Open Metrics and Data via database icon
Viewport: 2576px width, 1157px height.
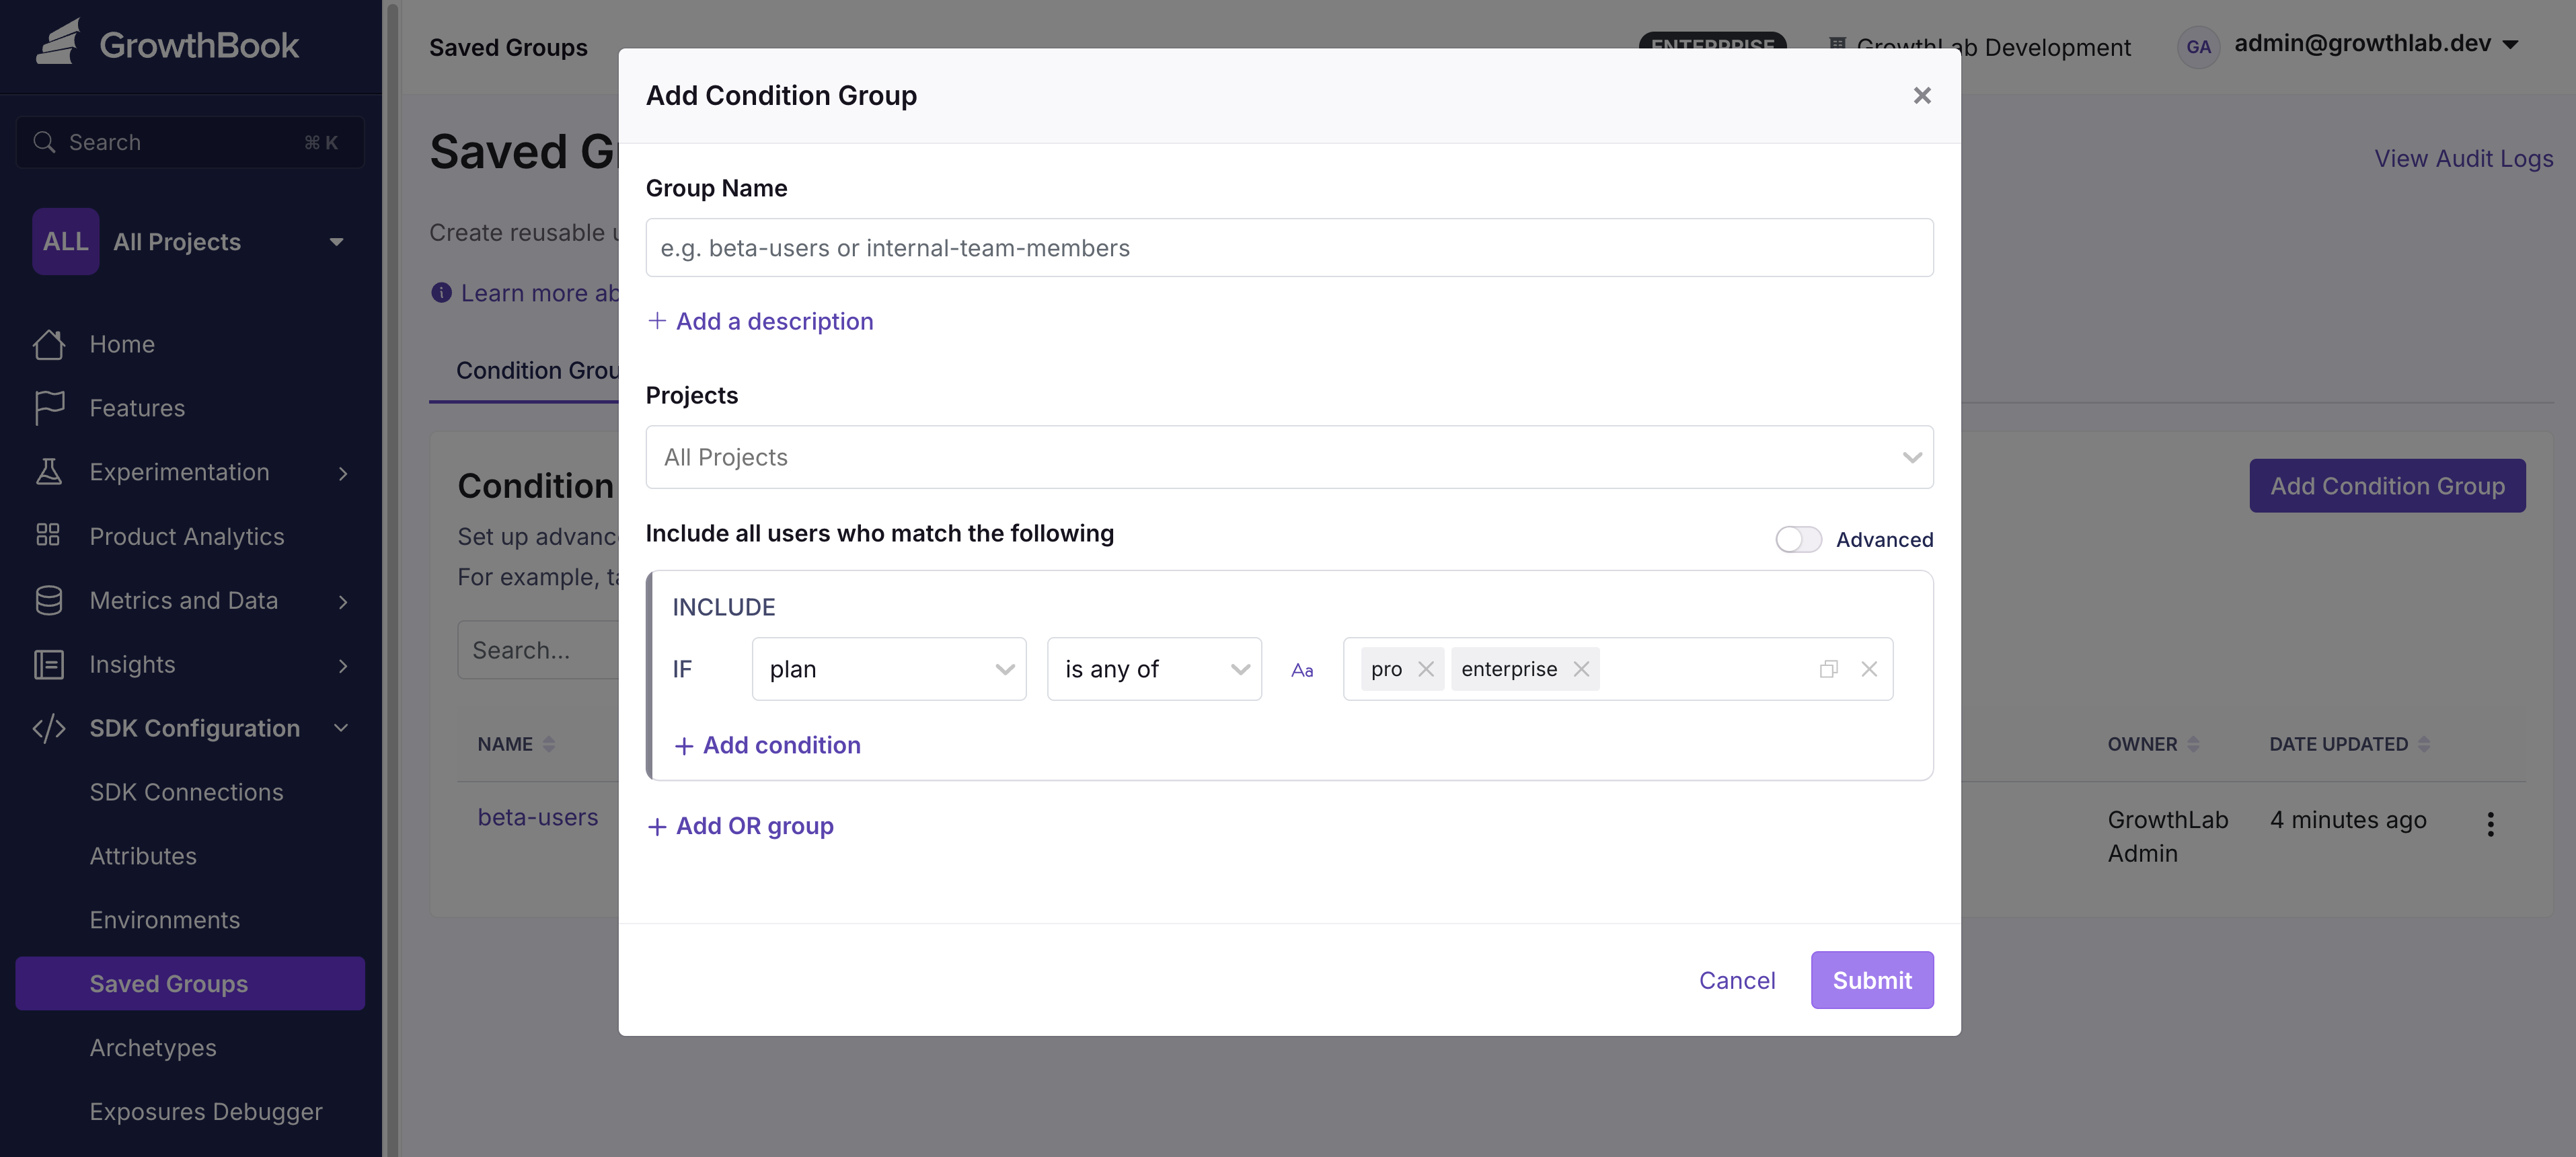[50, 600]
